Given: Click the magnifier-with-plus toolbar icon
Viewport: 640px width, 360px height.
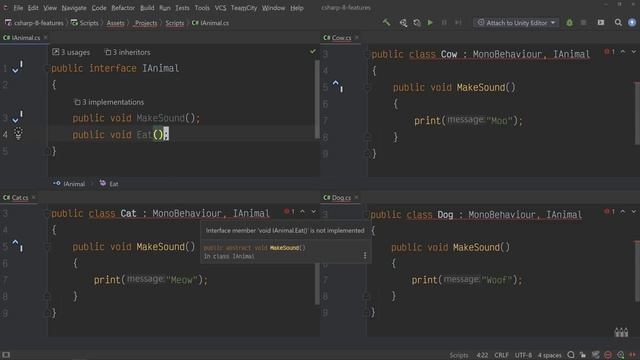Looking at the screenshot, I should point(403,23).
